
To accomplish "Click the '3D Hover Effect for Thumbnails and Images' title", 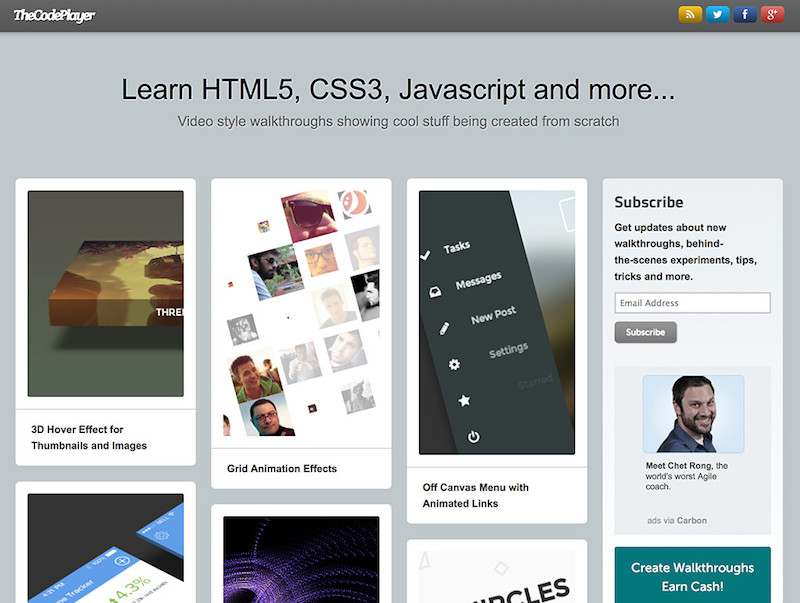I will (x=89, y=437).
